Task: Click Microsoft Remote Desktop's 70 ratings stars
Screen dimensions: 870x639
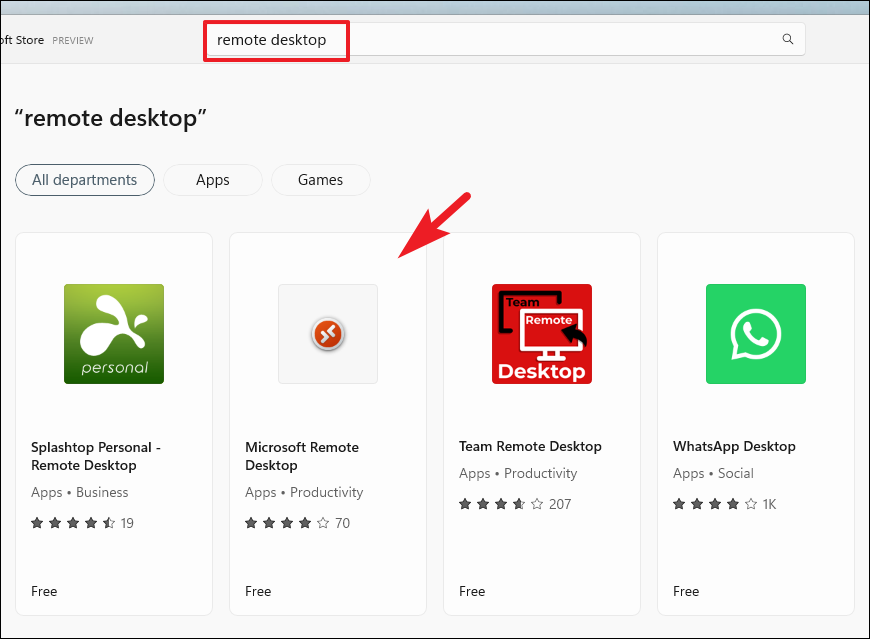Action: click(287, 523)
